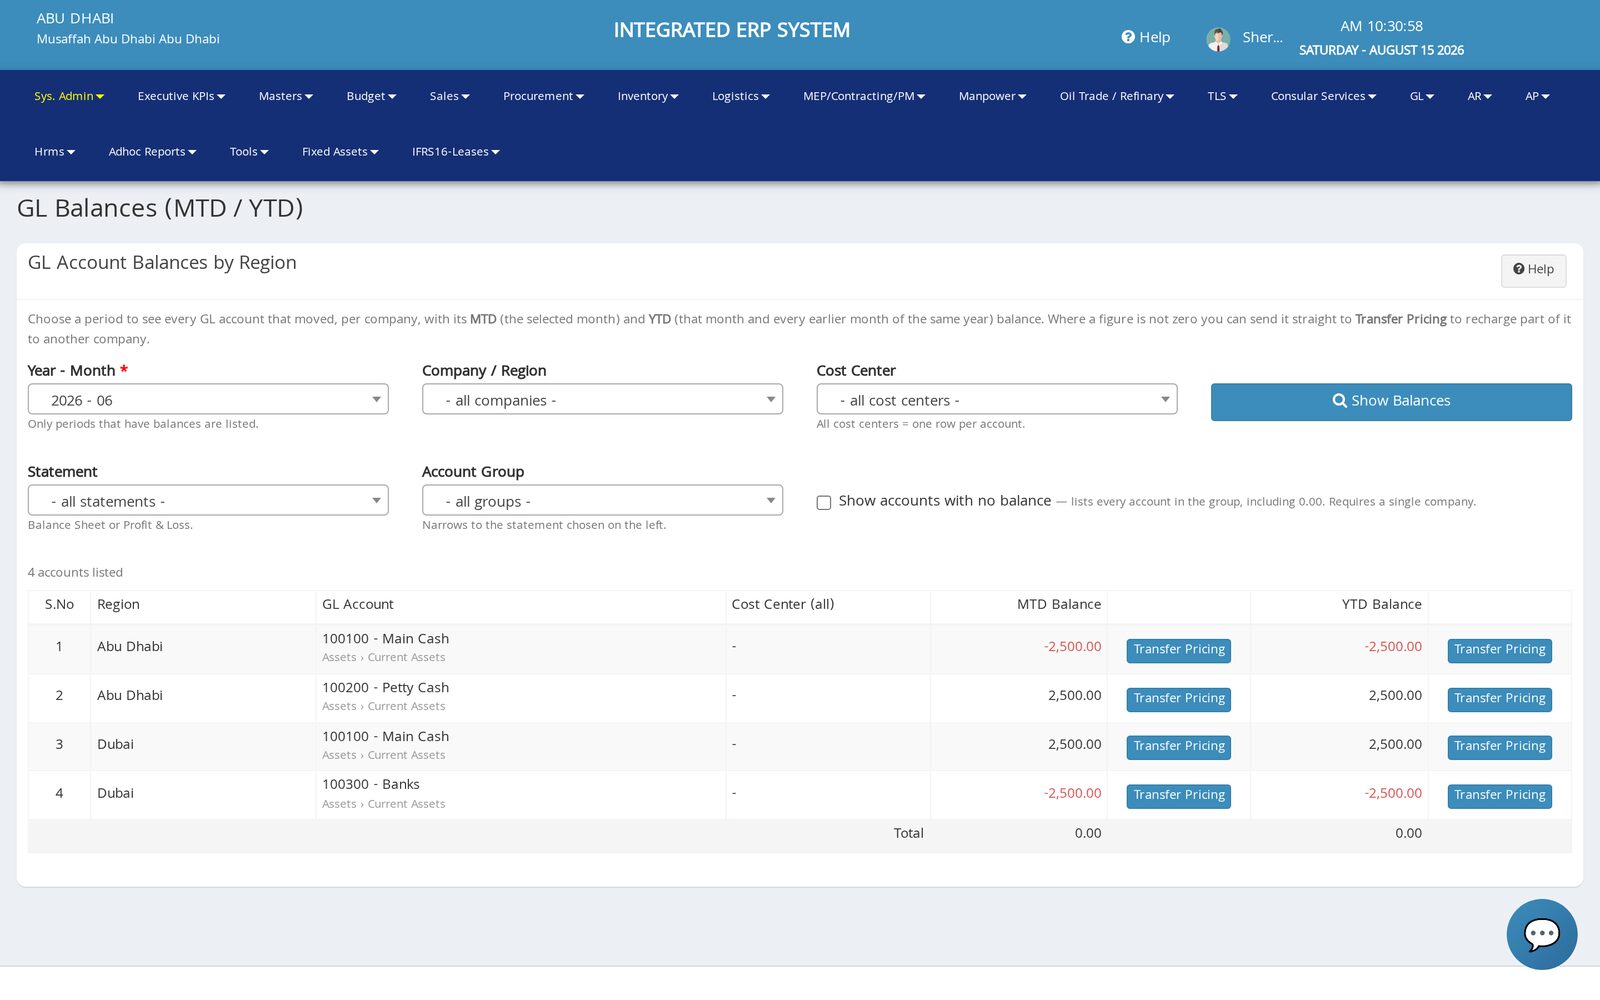Click the ABU DHABI company name header
Viewport: 1600px width, 1000px height.
pos(75,19)
